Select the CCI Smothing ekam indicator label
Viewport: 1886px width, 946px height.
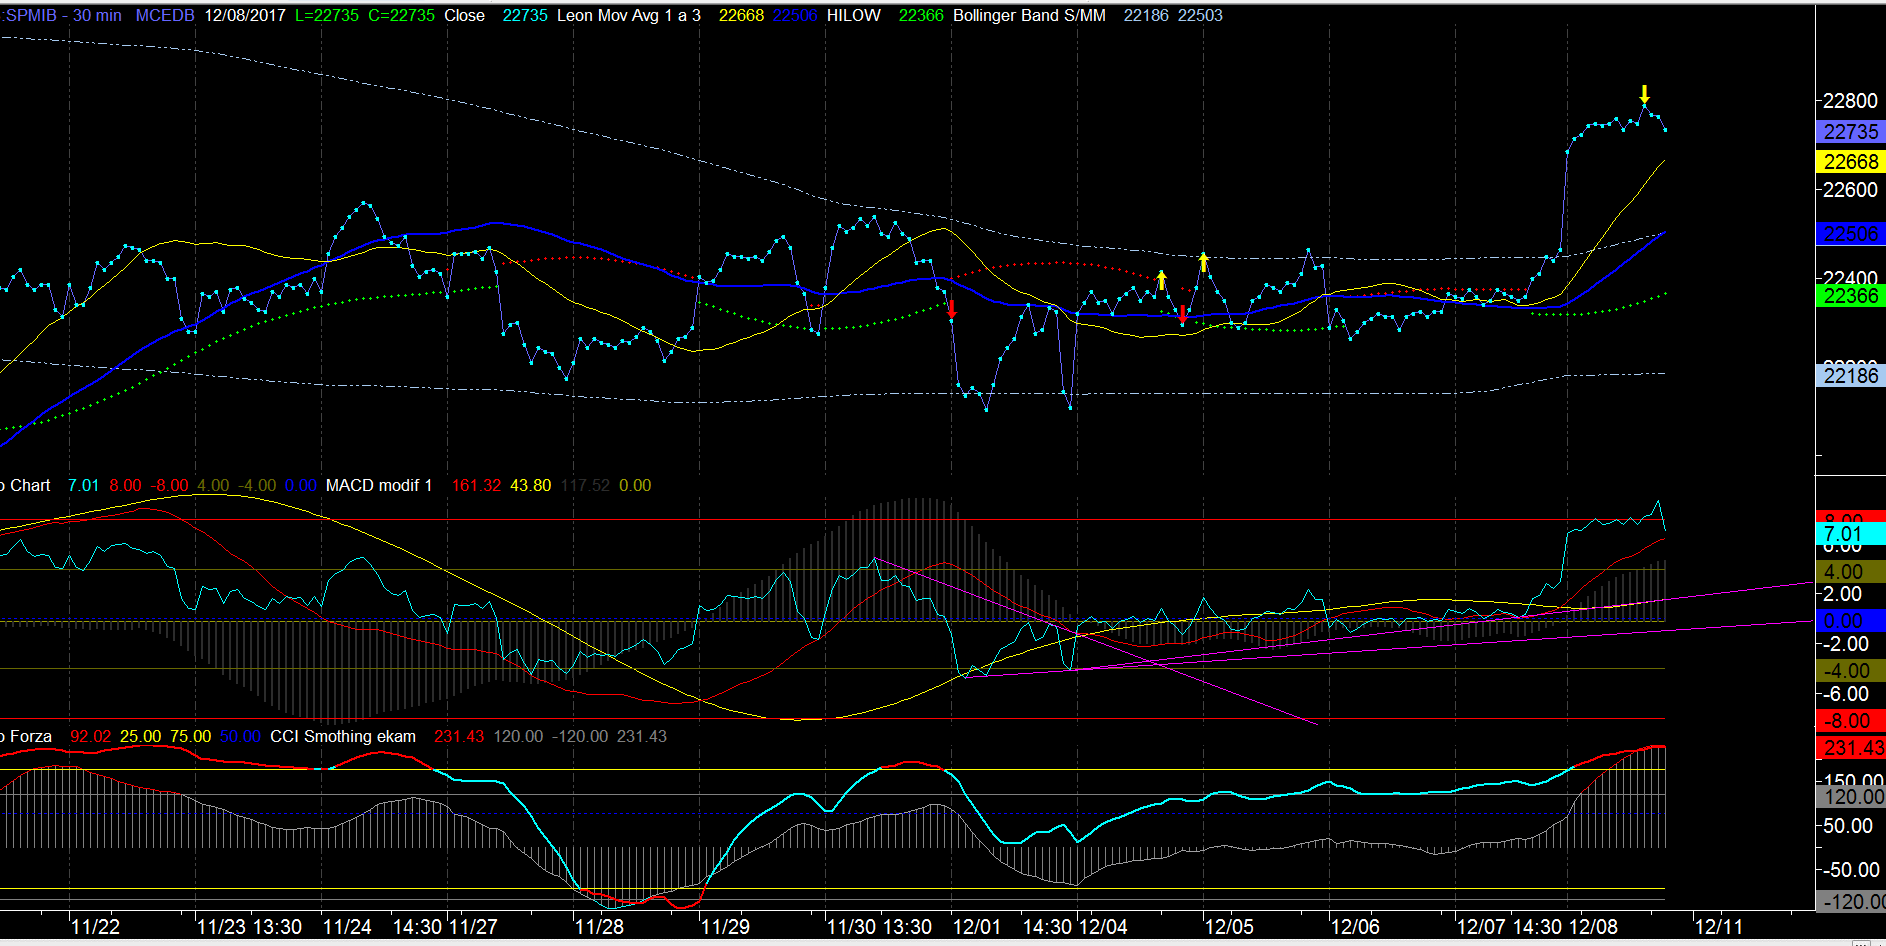[343, 737]
